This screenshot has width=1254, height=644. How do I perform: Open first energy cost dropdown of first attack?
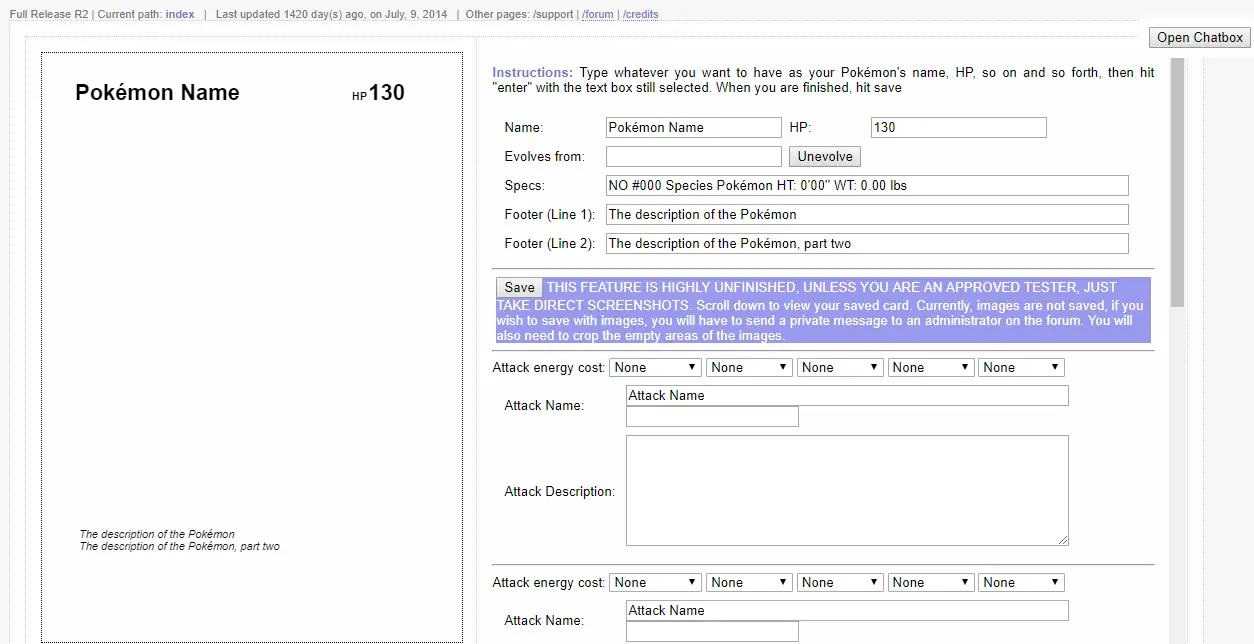click(x=655, y=368)
